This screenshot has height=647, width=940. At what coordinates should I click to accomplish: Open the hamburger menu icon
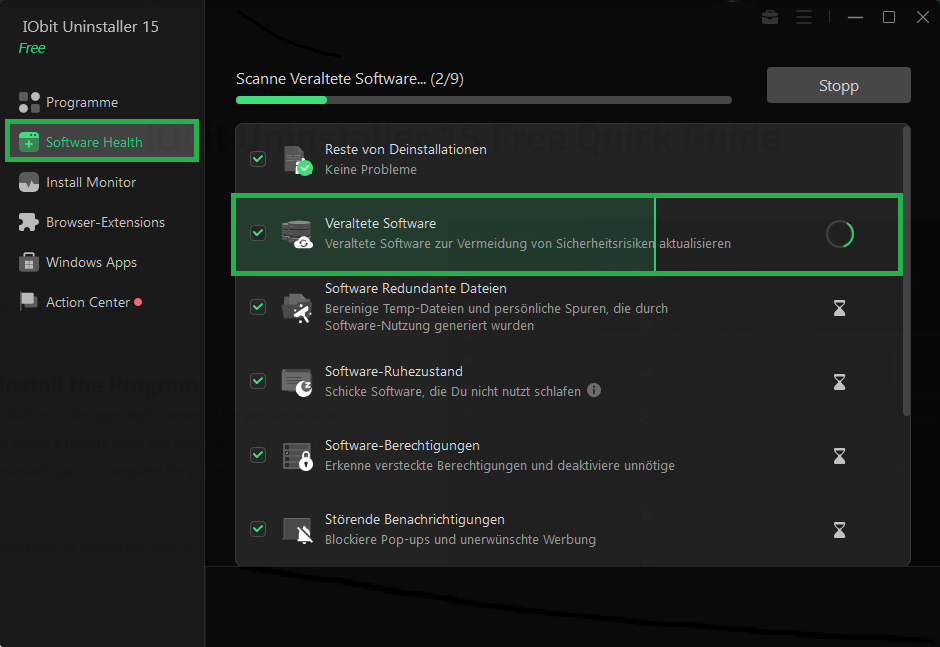pos(804,17)
